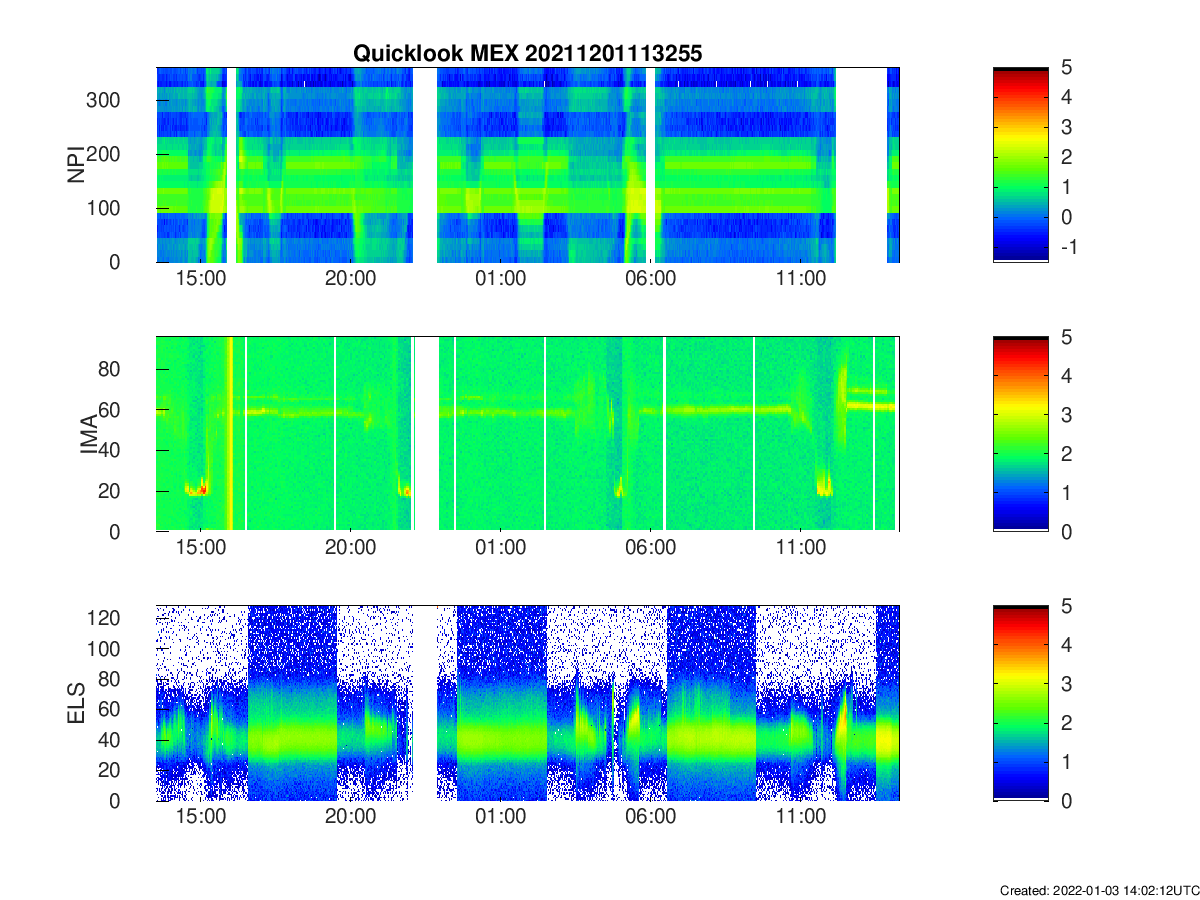Click inside the NPI spectrogram plot
The width and height of the screenshot is (1200, 900).
click(528, 164)
